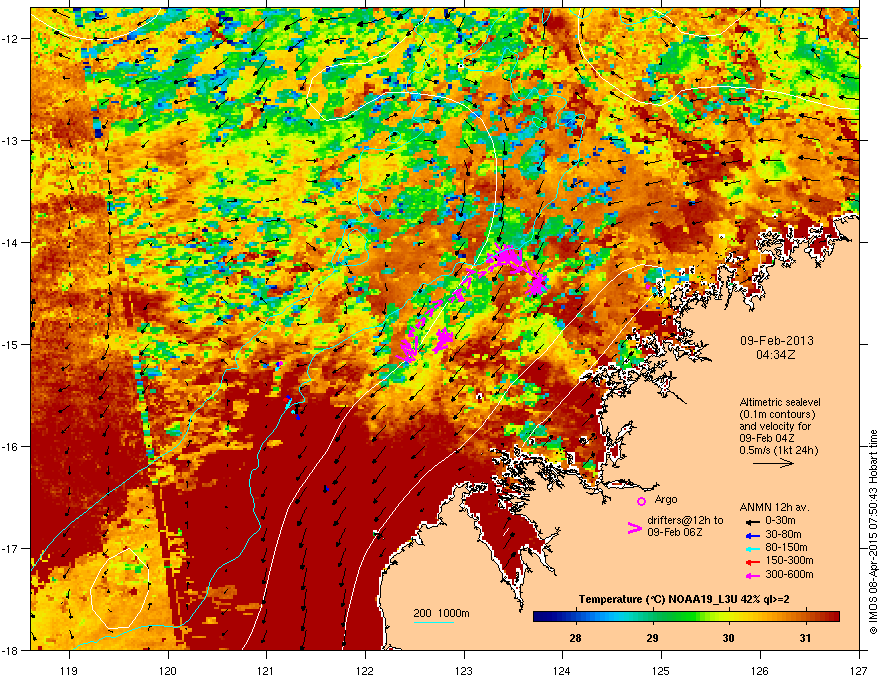Click the longitude axis label 123
The width and height of the screenshot is (880, 680).
pyautogui.click(x=464, y=670)
